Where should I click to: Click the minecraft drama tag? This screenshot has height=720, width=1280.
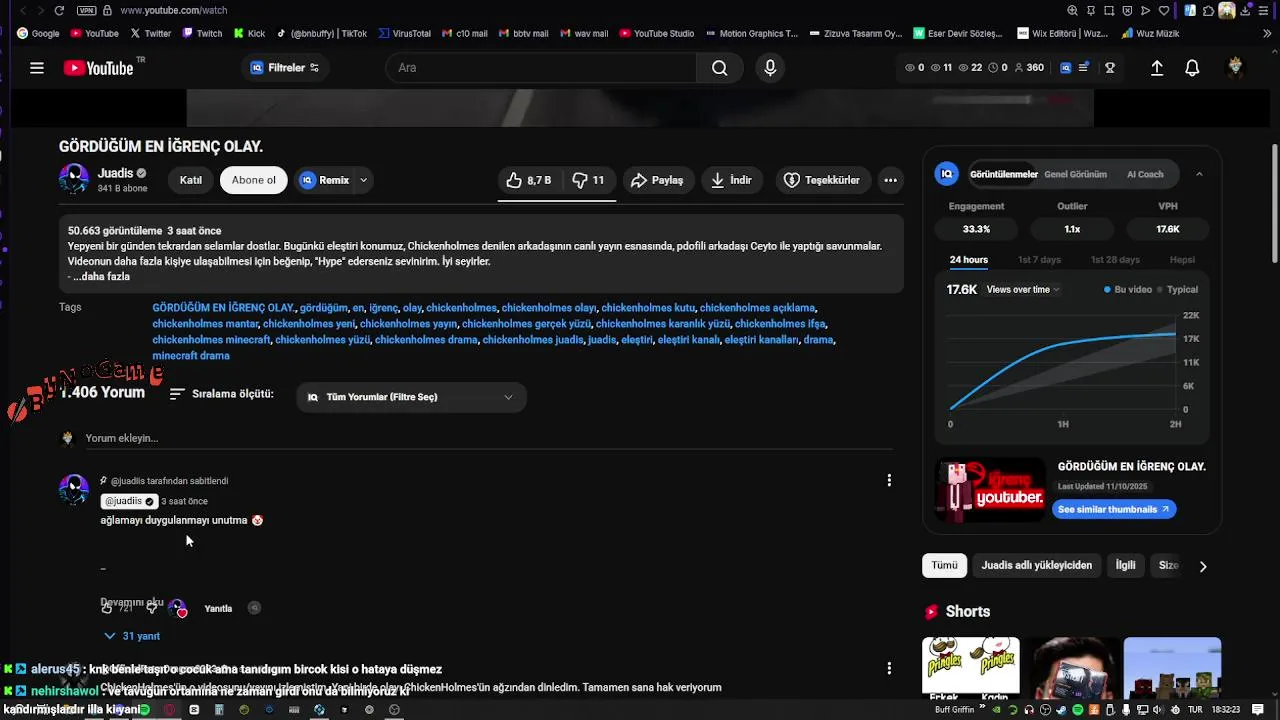point(191,356)
